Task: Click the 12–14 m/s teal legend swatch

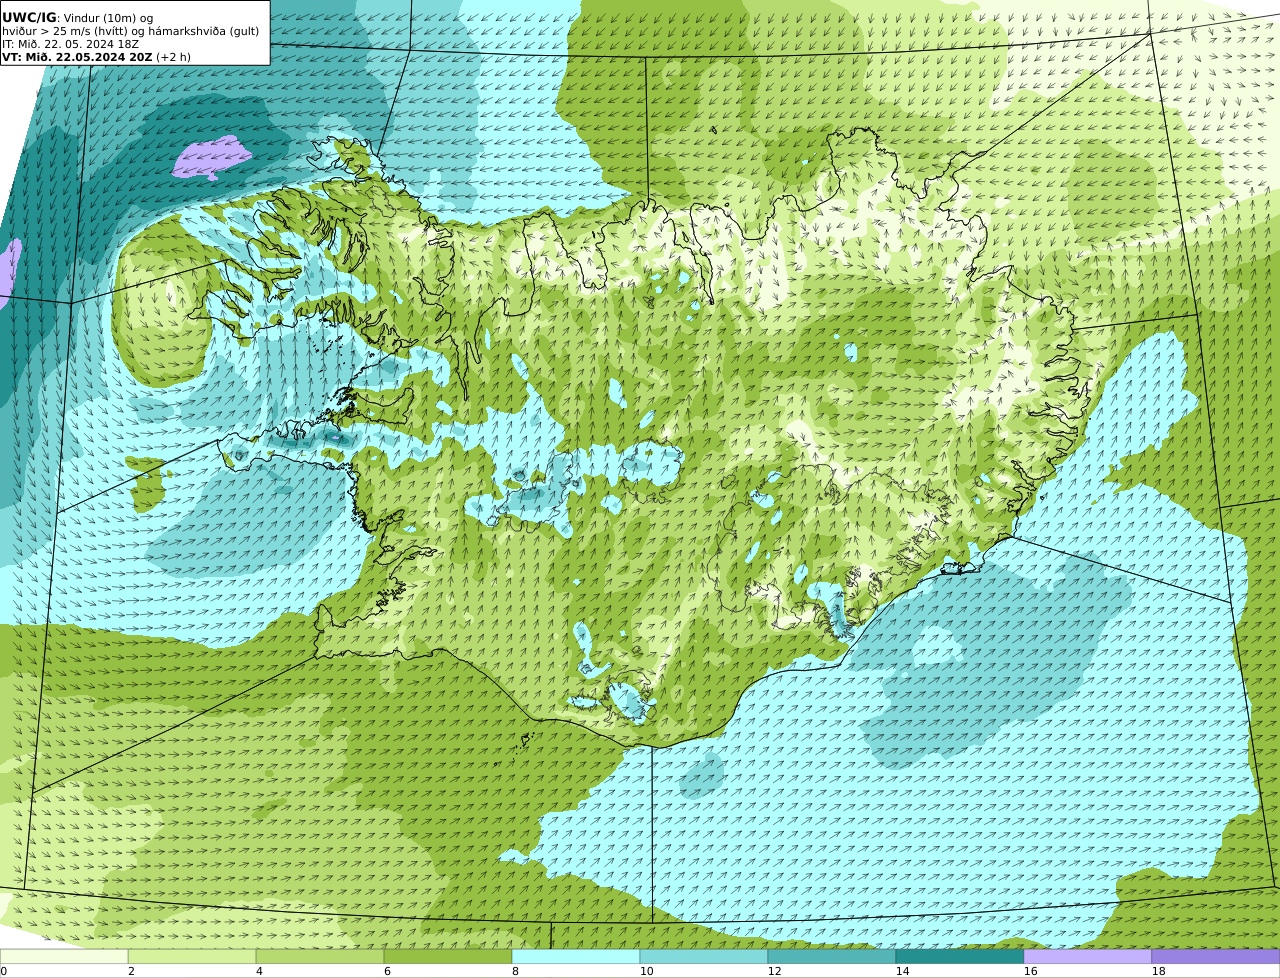Action: 832,956
